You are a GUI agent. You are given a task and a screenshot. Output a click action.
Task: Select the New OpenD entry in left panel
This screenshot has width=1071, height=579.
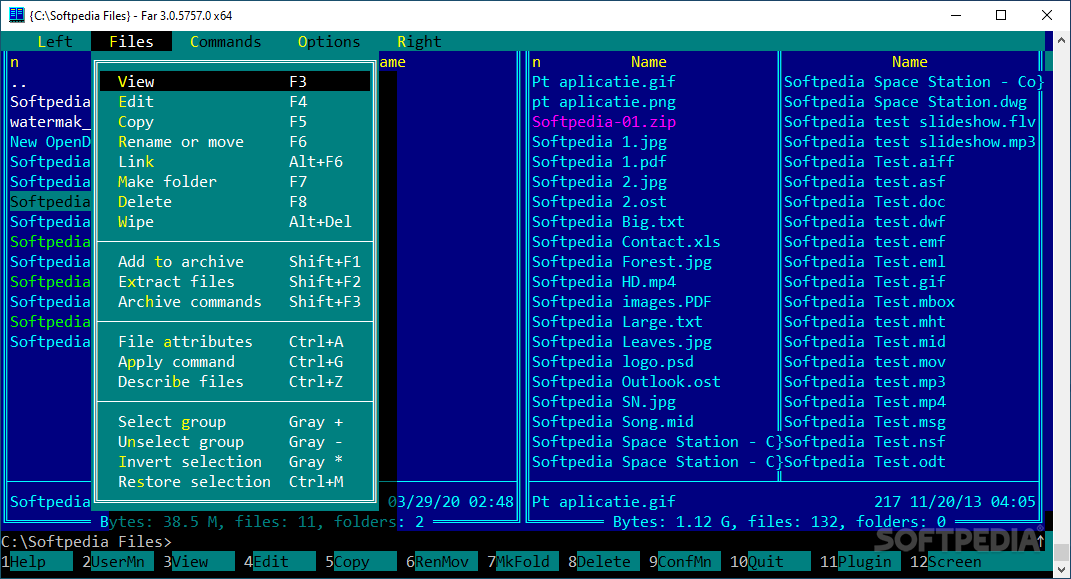(50, 141)
